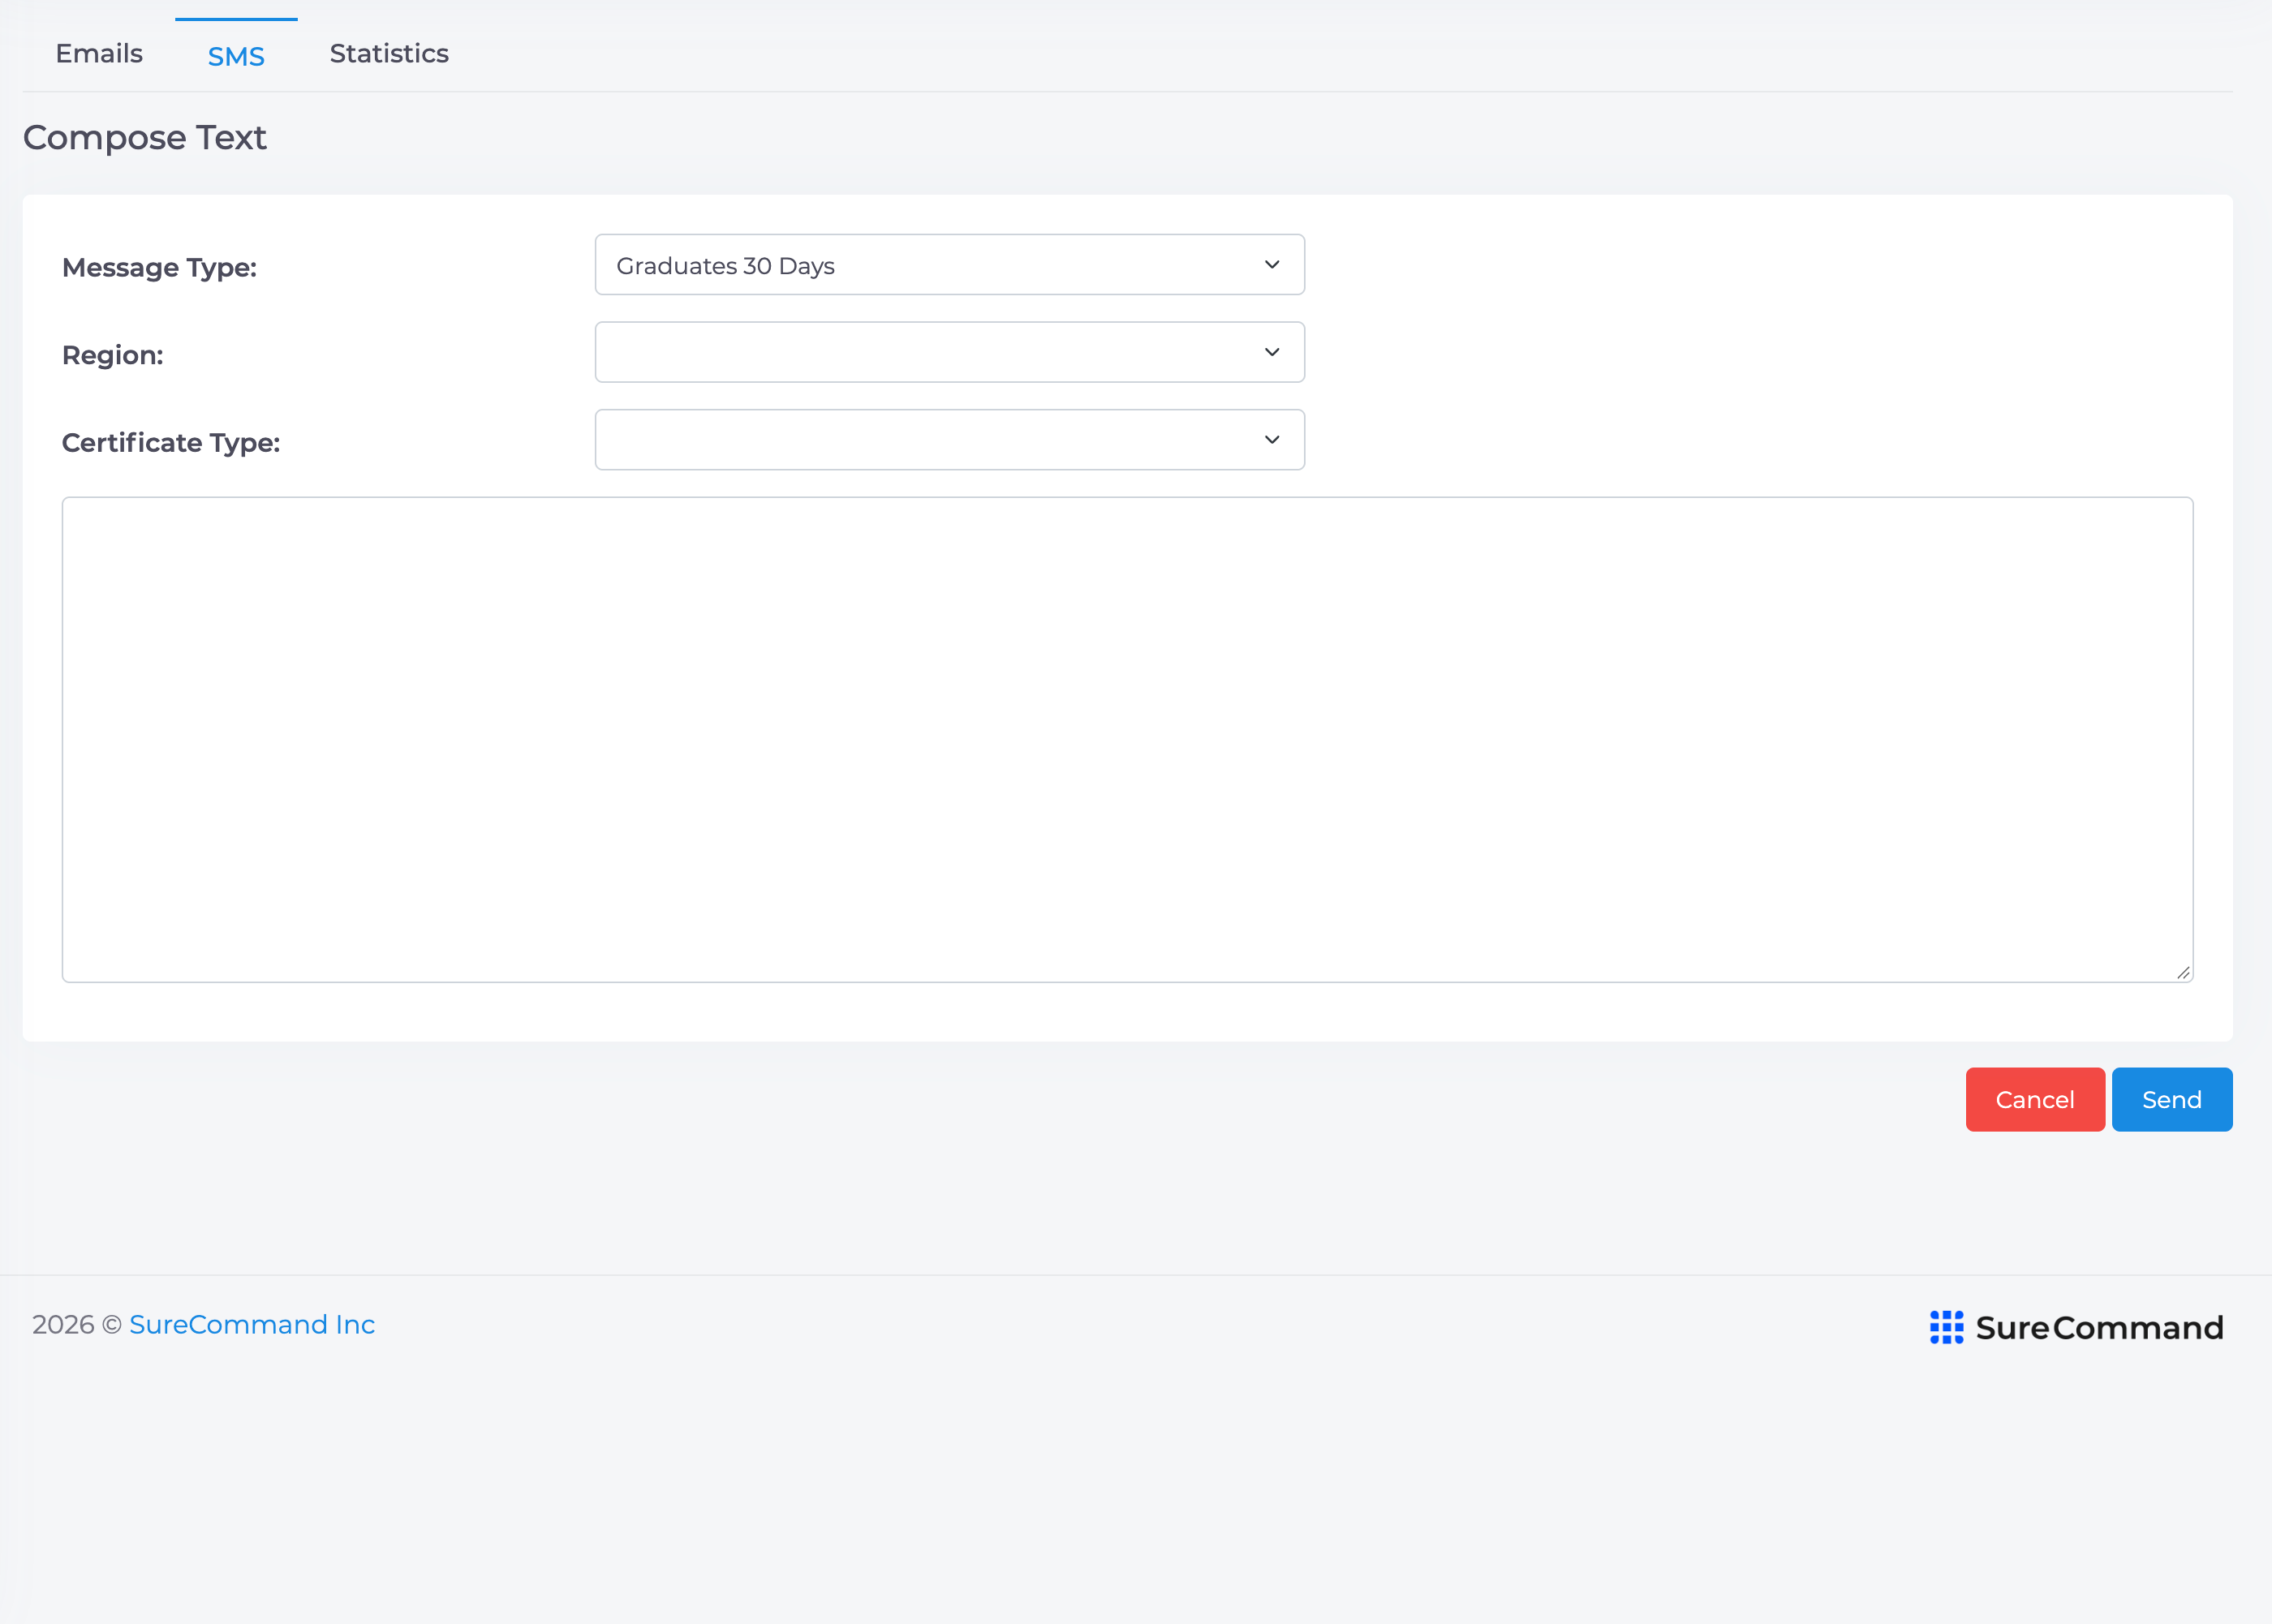This screenshot has height=1624, width=2272.
Task: Click the text area resize handle
Action: 2183,973
